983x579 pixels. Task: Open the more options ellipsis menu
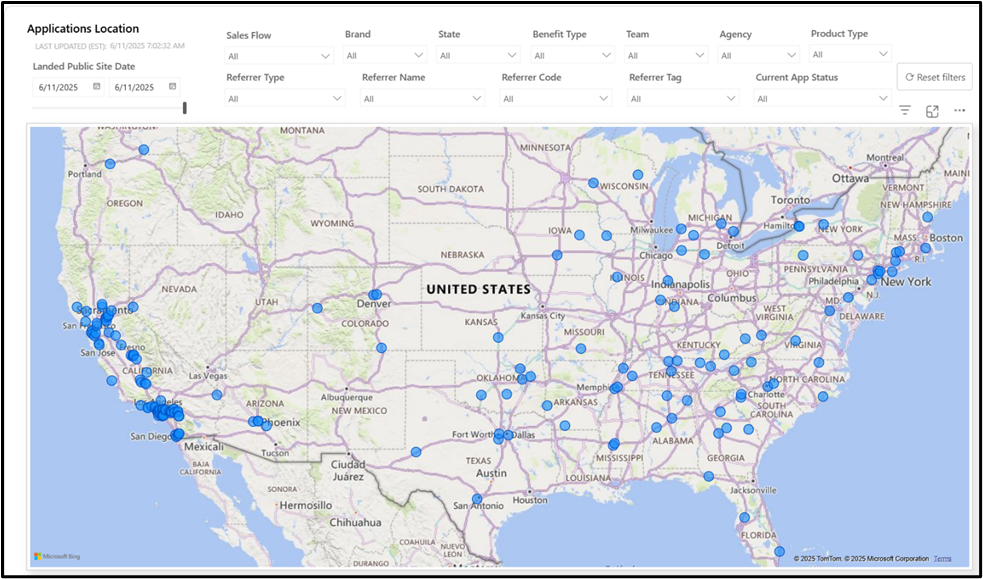[959, 110]
